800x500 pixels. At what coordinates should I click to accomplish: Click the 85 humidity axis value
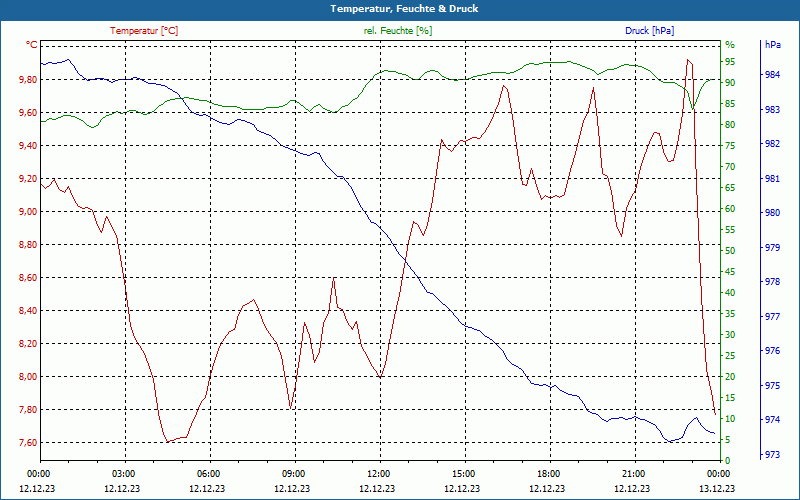point(730,104)
